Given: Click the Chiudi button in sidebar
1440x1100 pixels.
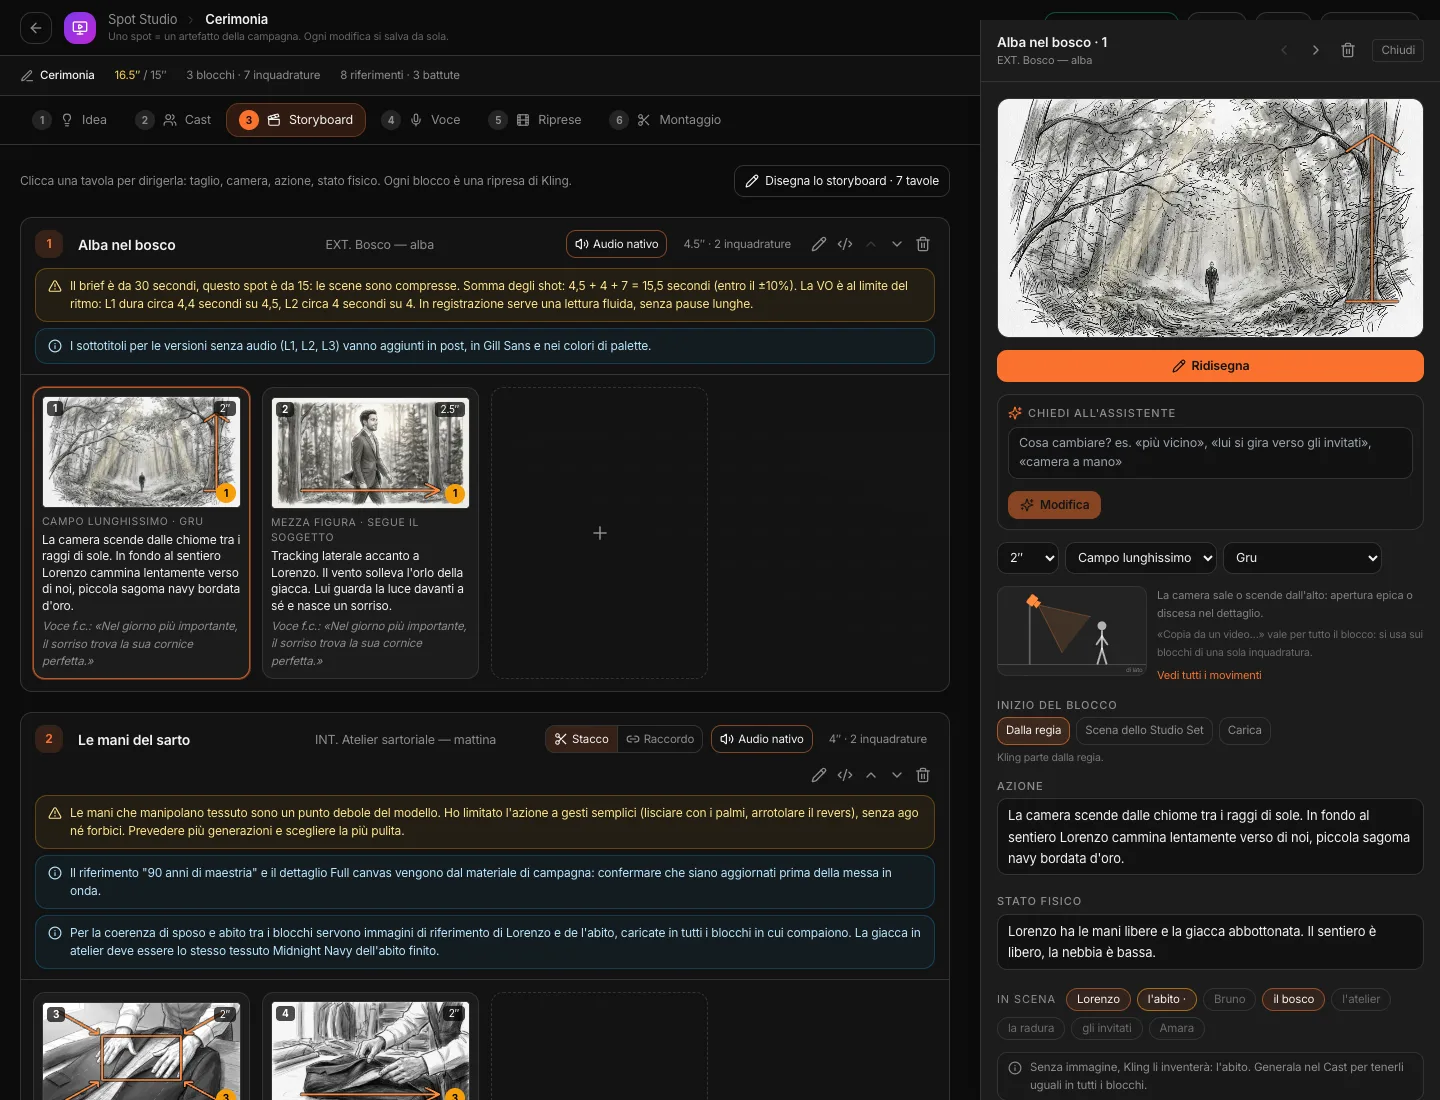Looking at the screenshot, I should pos(1398,50).
